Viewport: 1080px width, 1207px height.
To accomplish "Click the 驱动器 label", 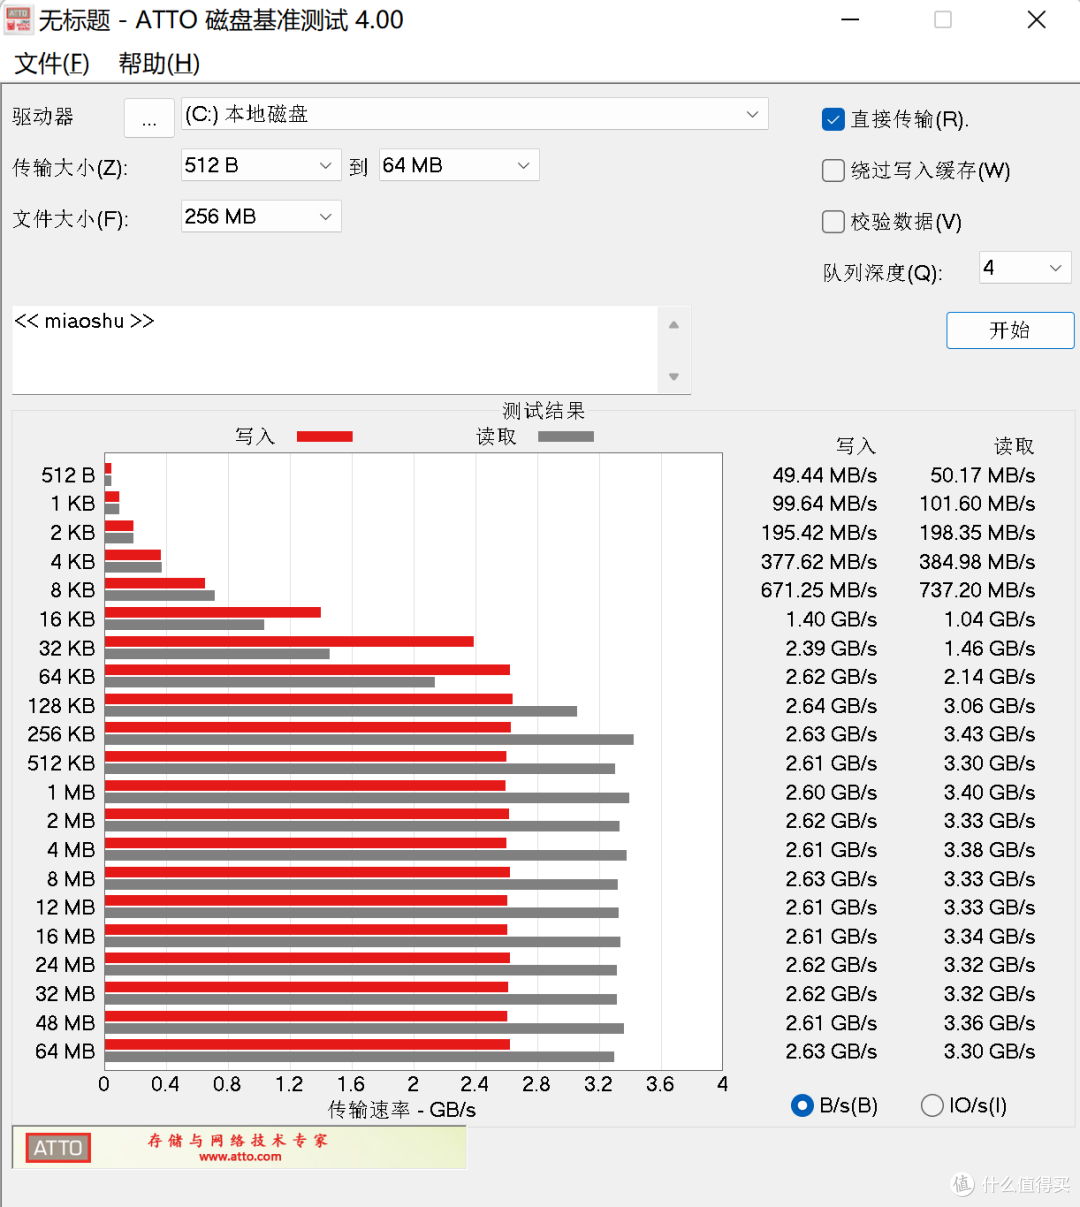I will coord(43,117).
